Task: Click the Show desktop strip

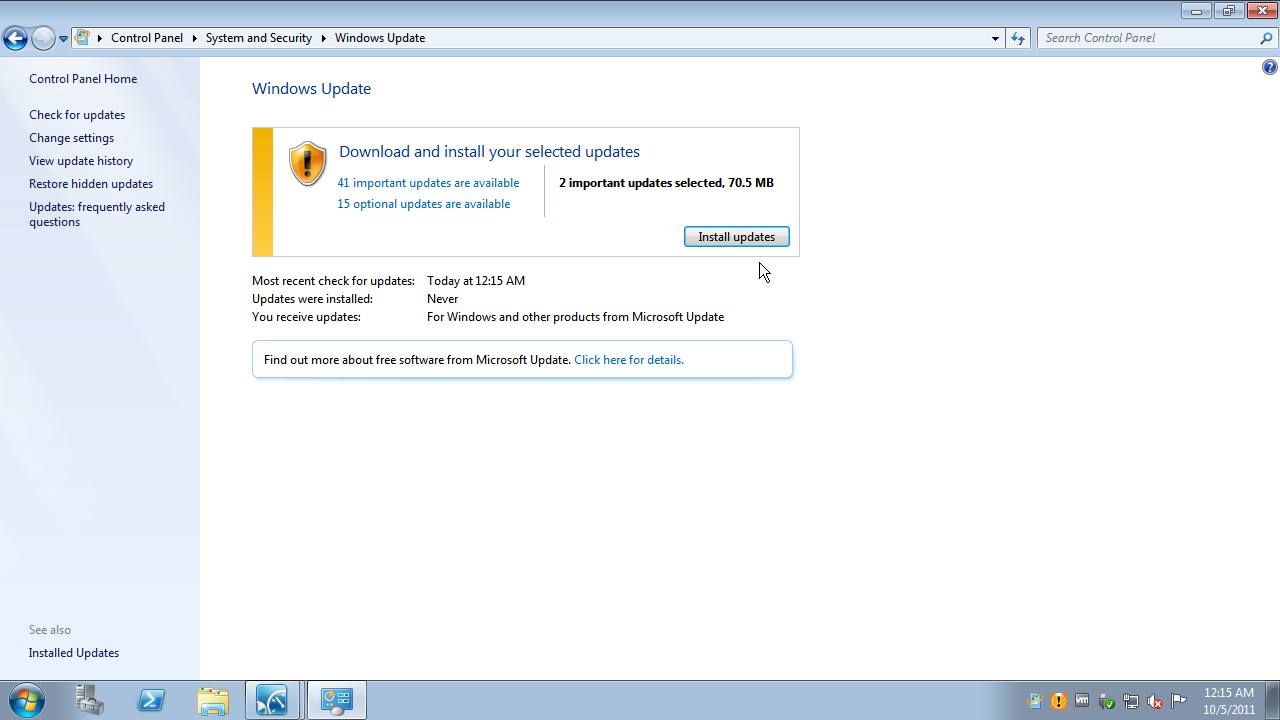Action: (1272, 700)
